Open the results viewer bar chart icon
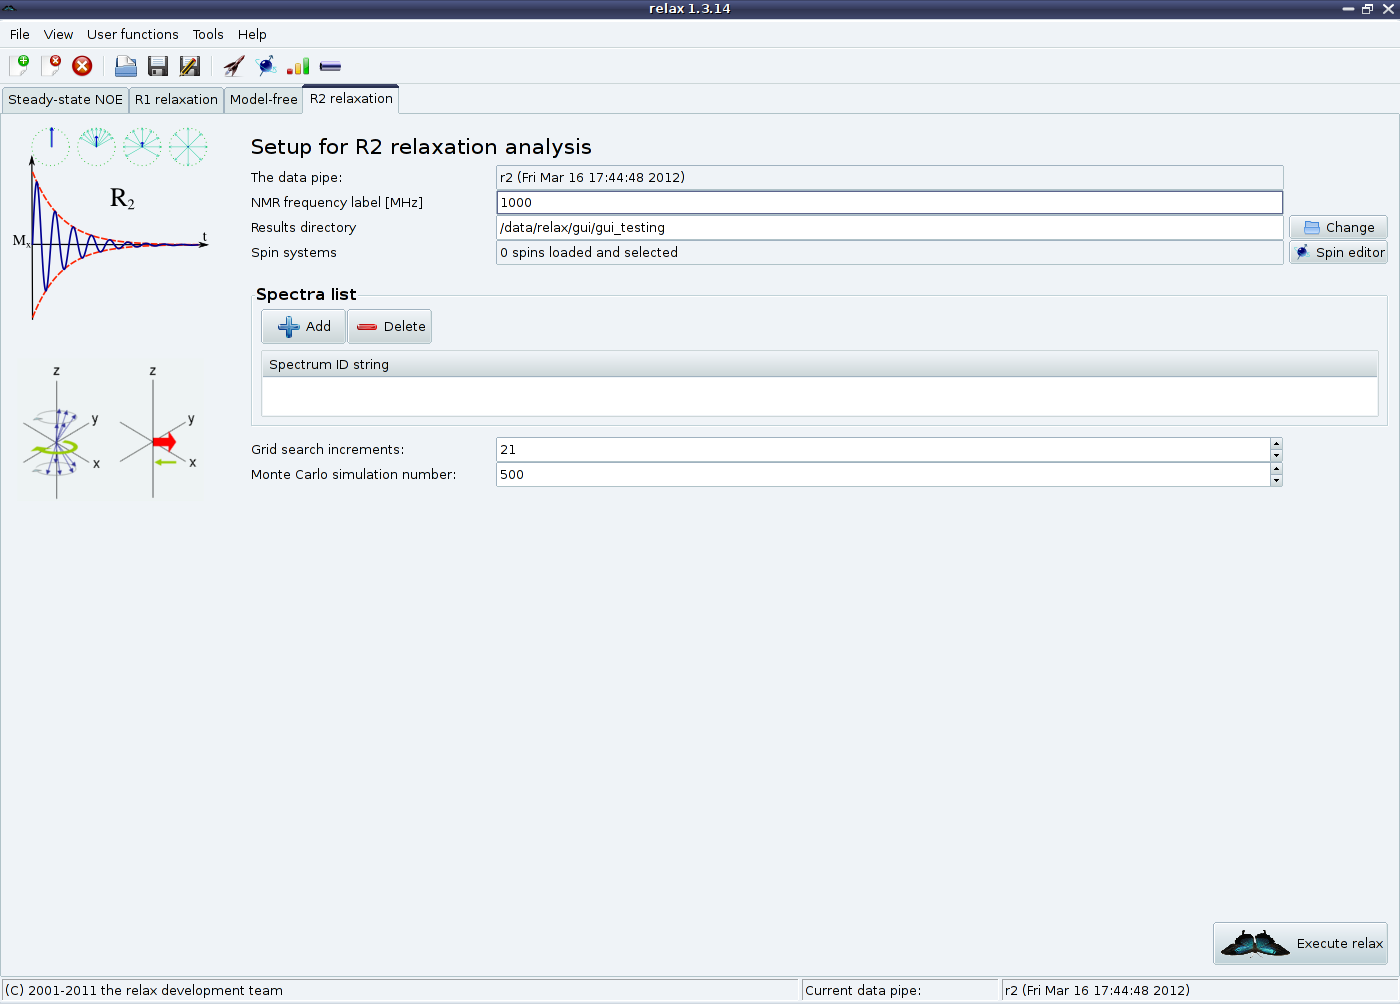 click(x=298, y=66)
